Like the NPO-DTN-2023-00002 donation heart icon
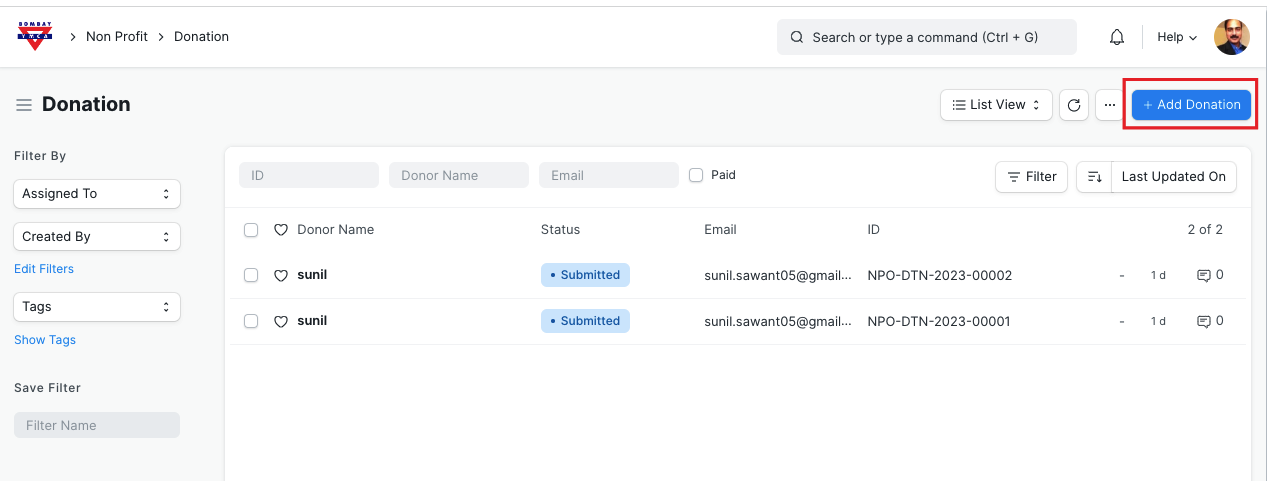 click(281, 275)
